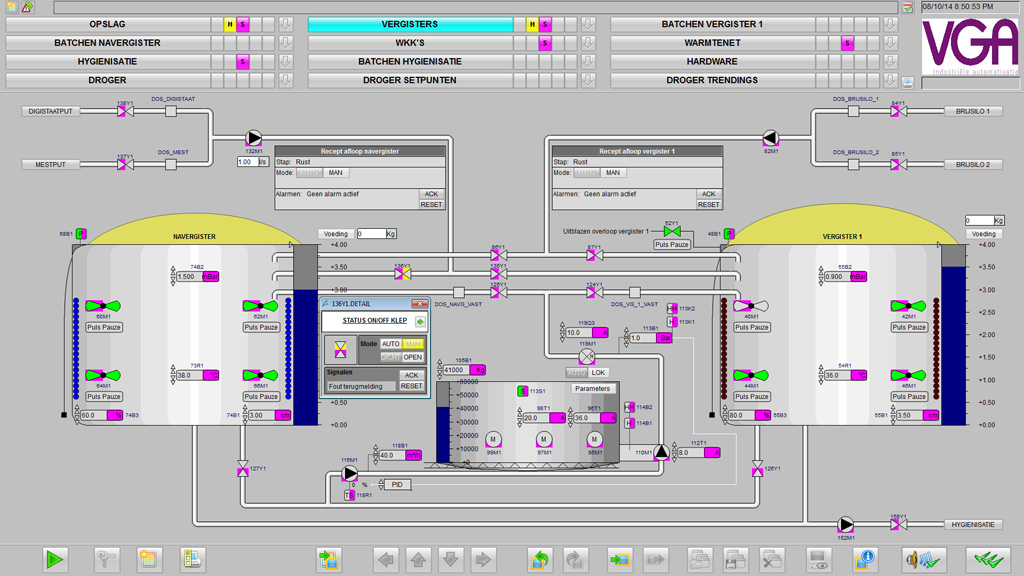Click the green double checkmark acknowledge icon
The height and width of the screenshot is (576, 1024).
click(987, 560)
